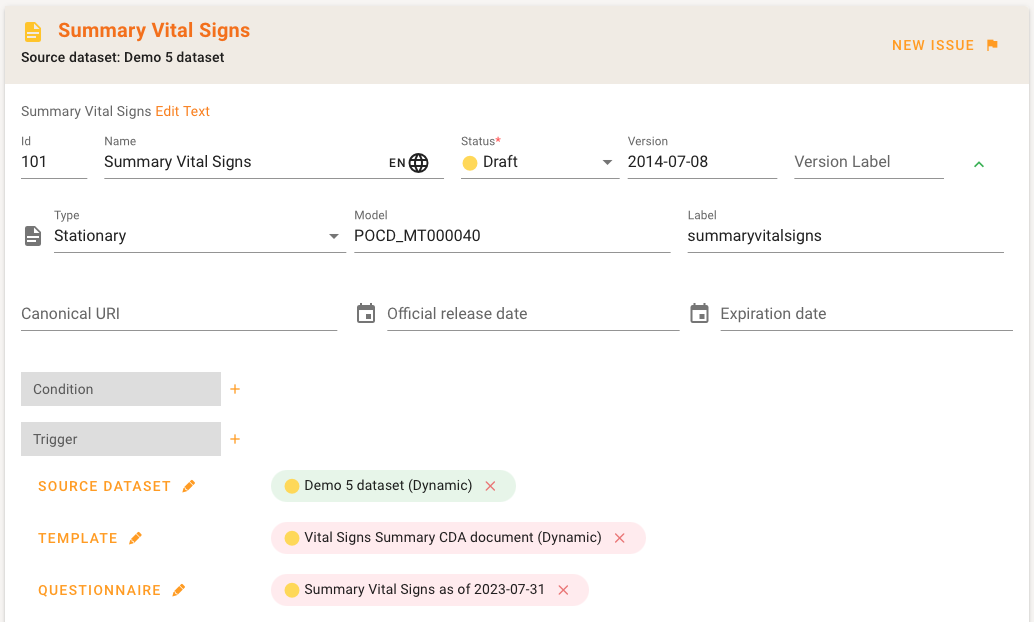Click the Version Label field
The width and height of the screenshot is (1034, 622).
(868, 162)
